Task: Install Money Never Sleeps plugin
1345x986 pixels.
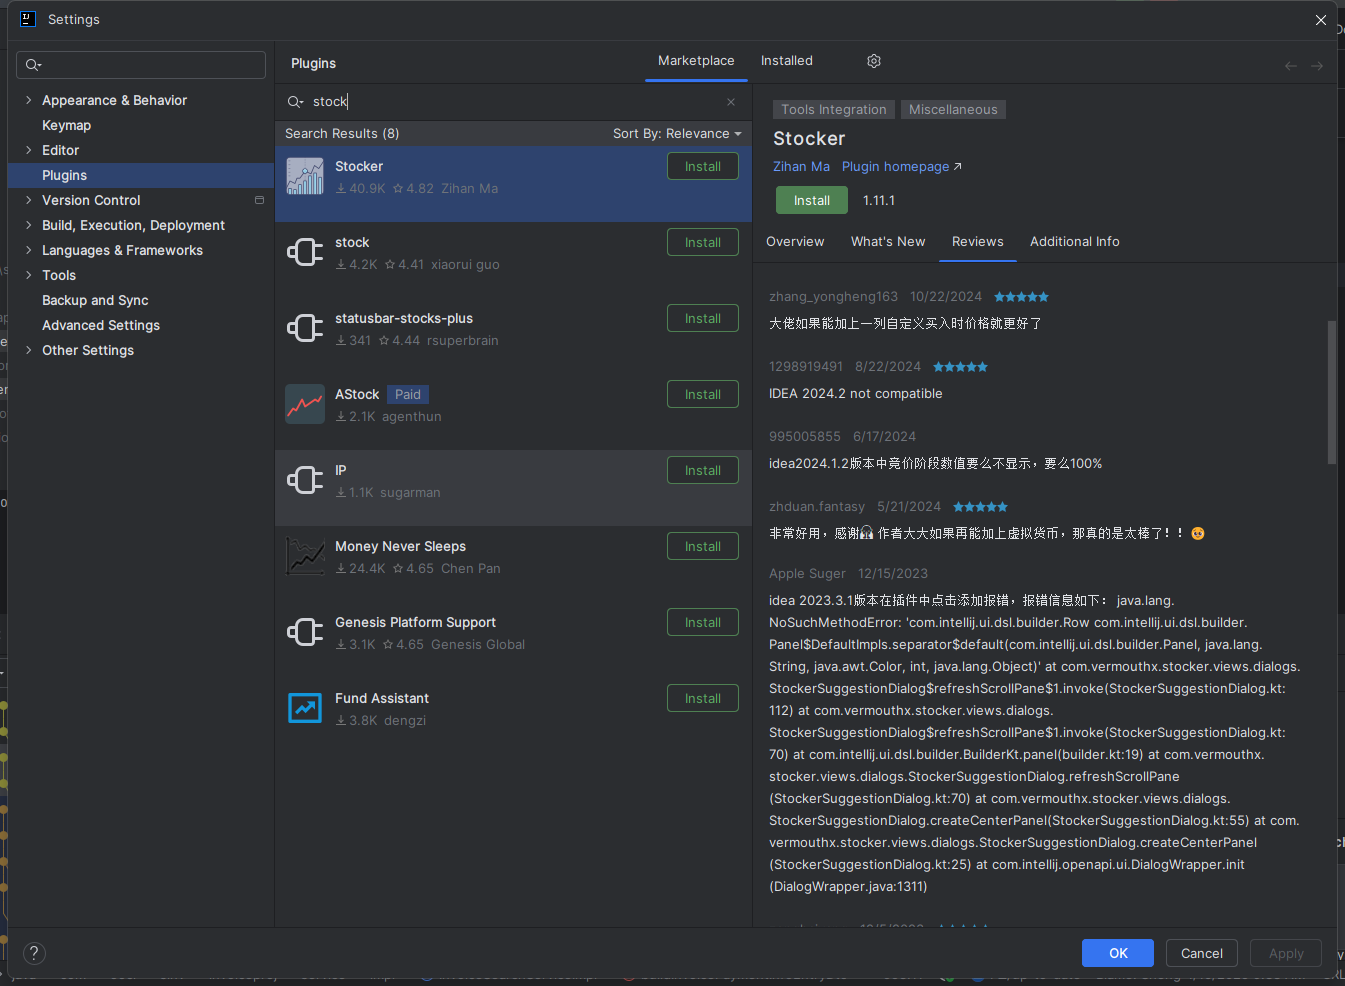Action: (703, 546)
